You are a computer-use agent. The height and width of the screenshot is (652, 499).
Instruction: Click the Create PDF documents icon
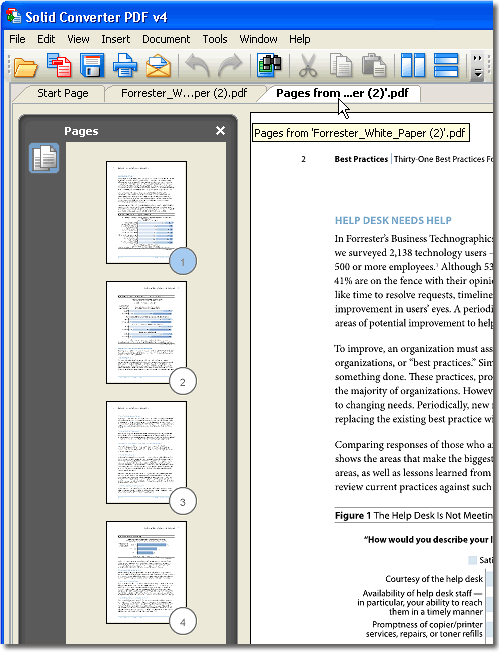(59, 65)
